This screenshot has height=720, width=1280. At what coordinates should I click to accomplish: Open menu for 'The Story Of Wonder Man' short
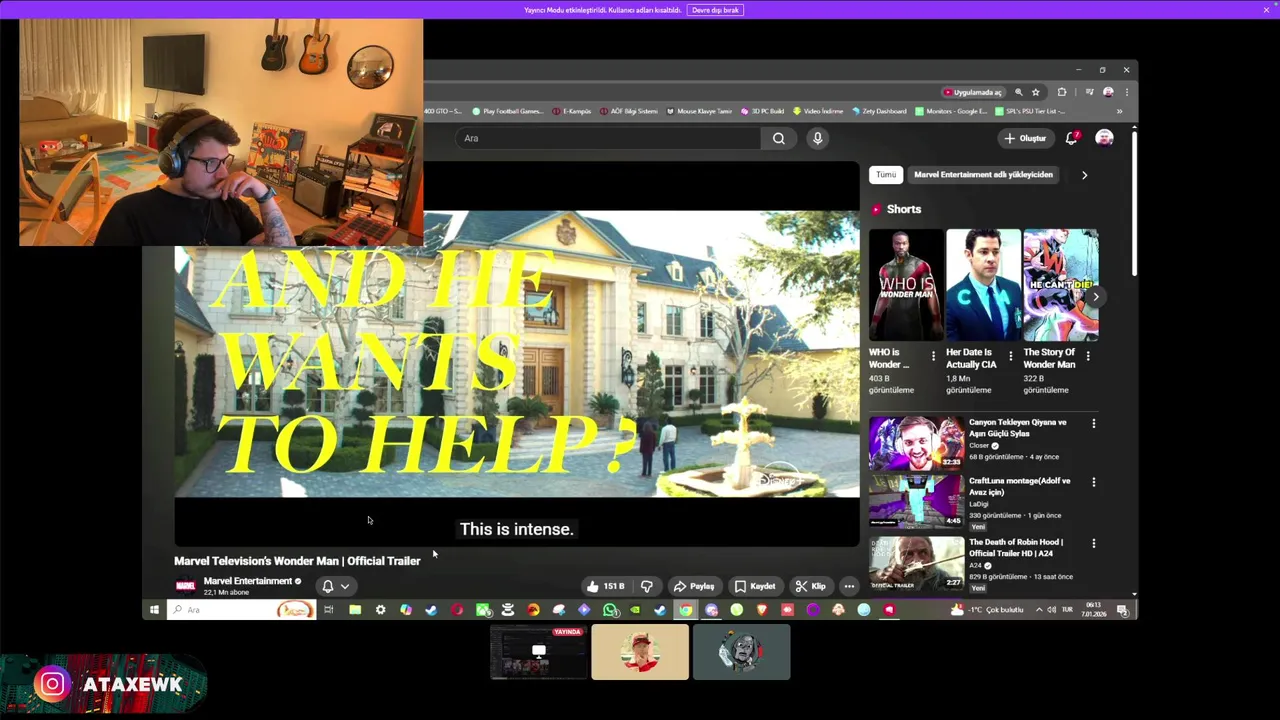tap(1088, 356)
